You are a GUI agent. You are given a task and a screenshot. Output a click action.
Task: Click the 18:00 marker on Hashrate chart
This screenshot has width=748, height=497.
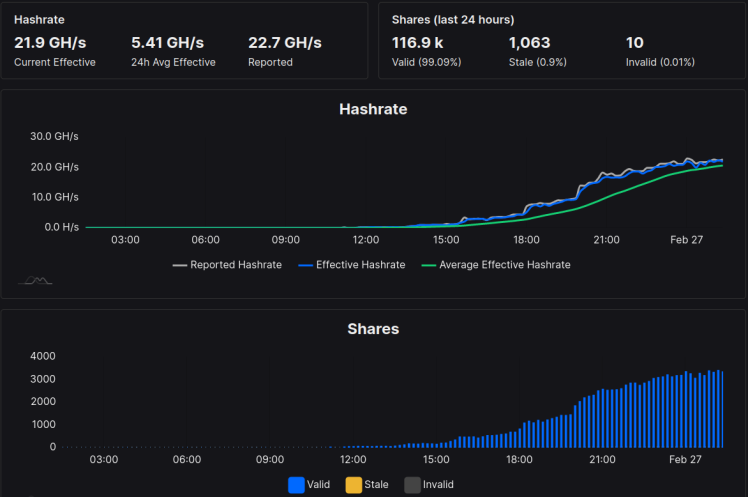[526, 240]
